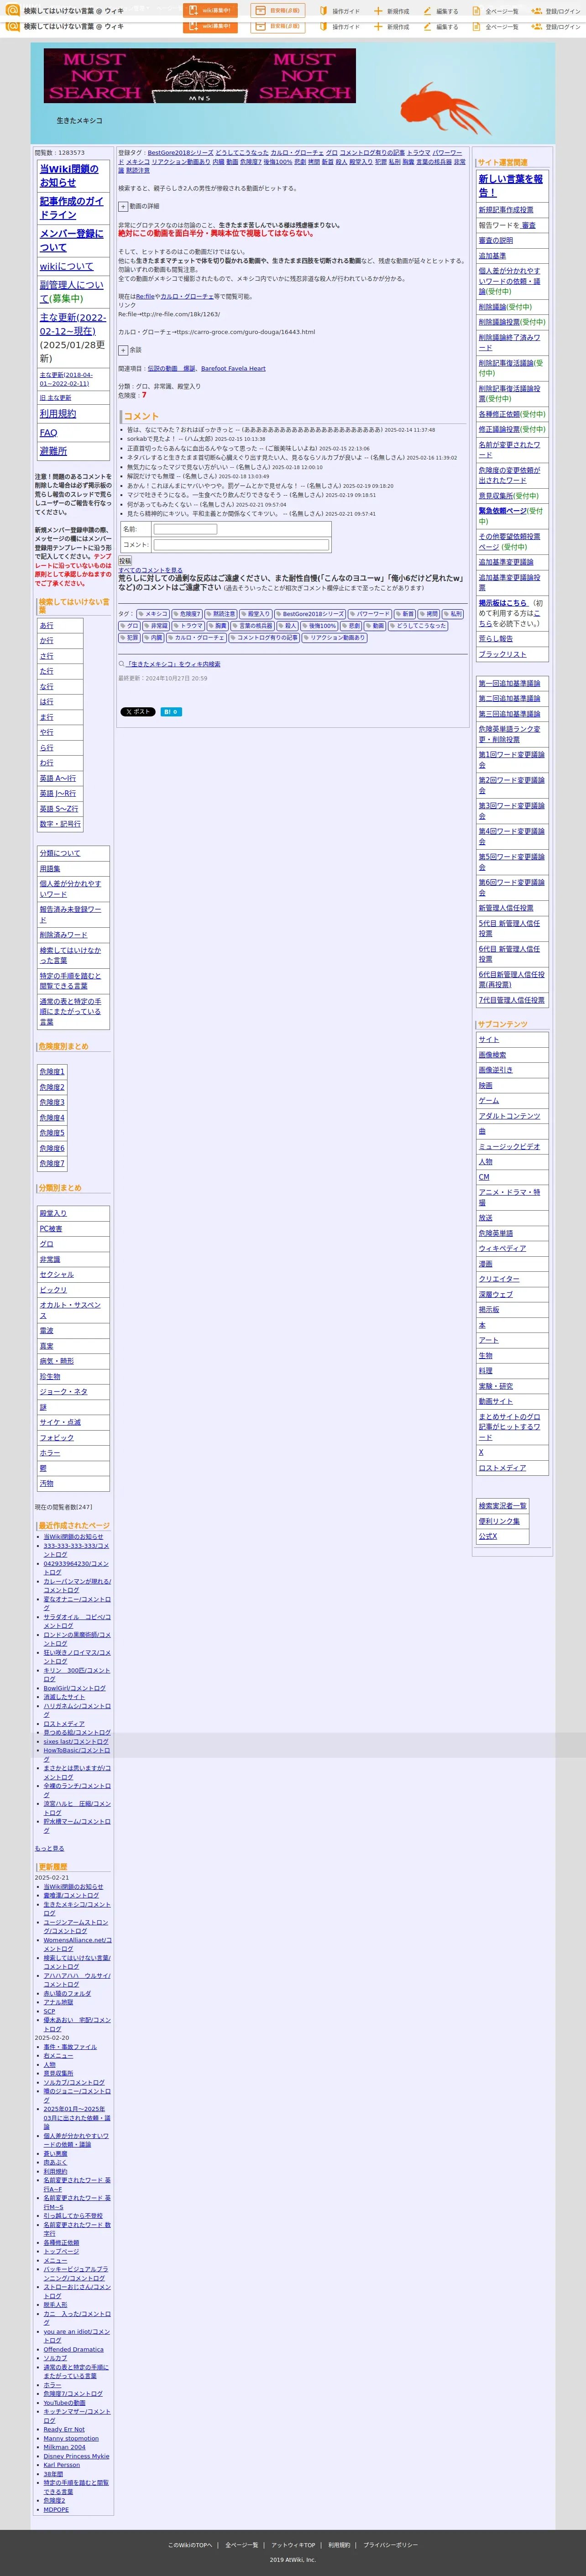586x2576 pixels.
Task: Open 便利リンク集 link
Action: point(499,1521)
